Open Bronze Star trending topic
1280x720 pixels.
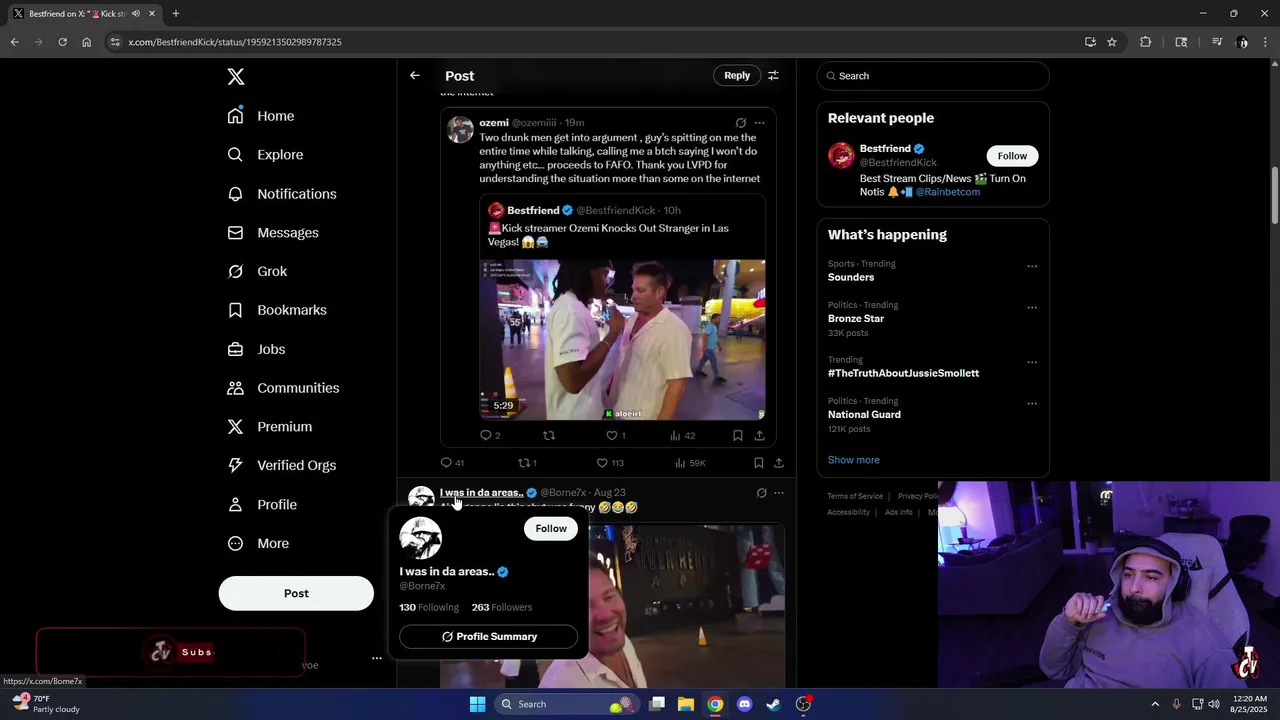point(856,318)
